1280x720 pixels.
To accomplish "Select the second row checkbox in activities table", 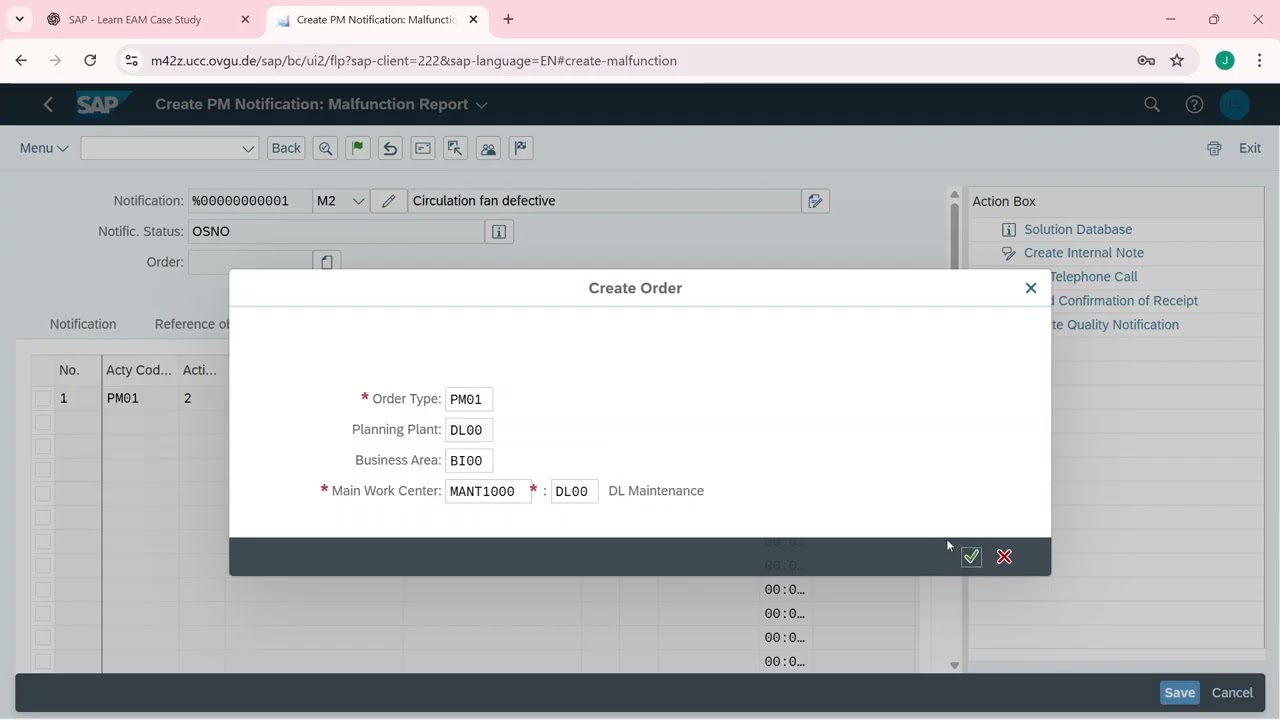I will pos(42,422).
